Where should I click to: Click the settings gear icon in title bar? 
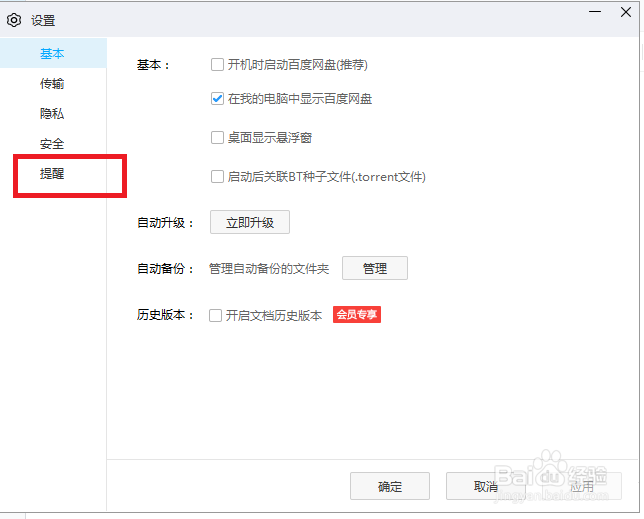click(x=14, y=20)
